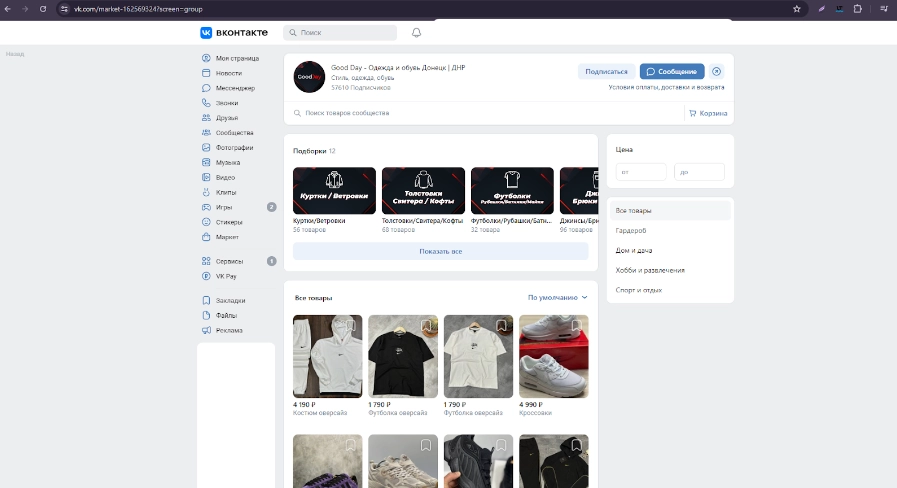Focus the price до field
This screenshot has height=488, width=897.
[699, 172]
